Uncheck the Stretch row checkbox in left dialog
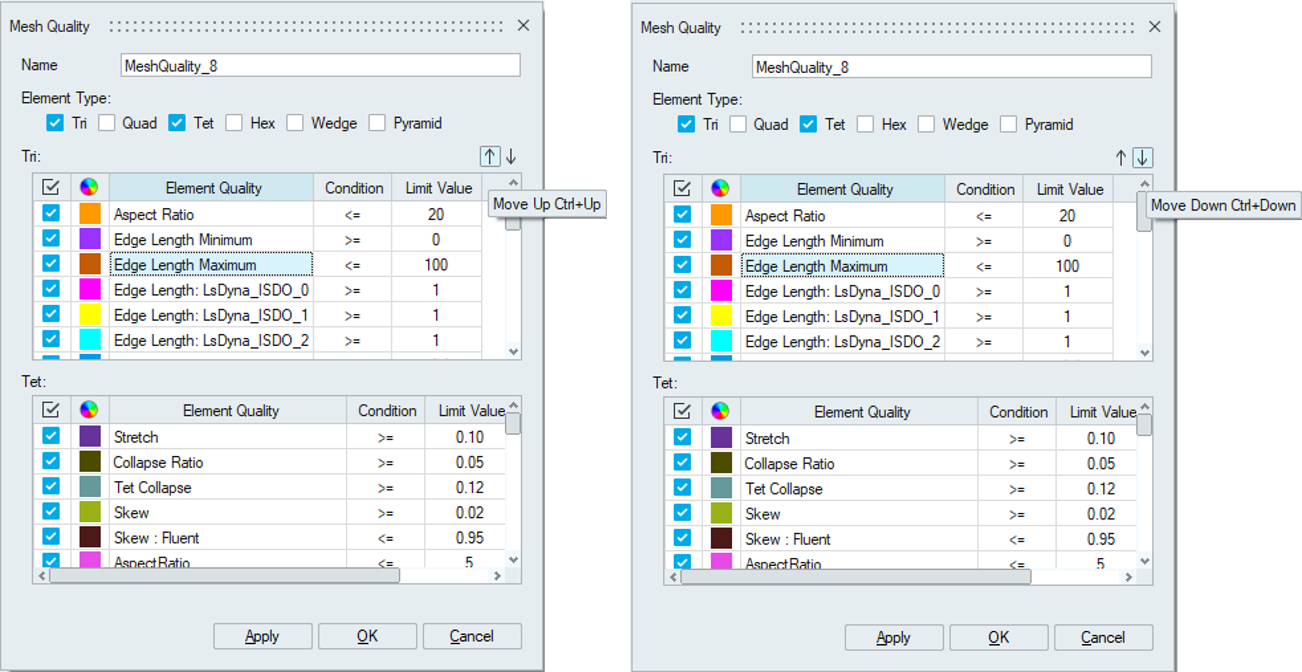 click(51, 436)
